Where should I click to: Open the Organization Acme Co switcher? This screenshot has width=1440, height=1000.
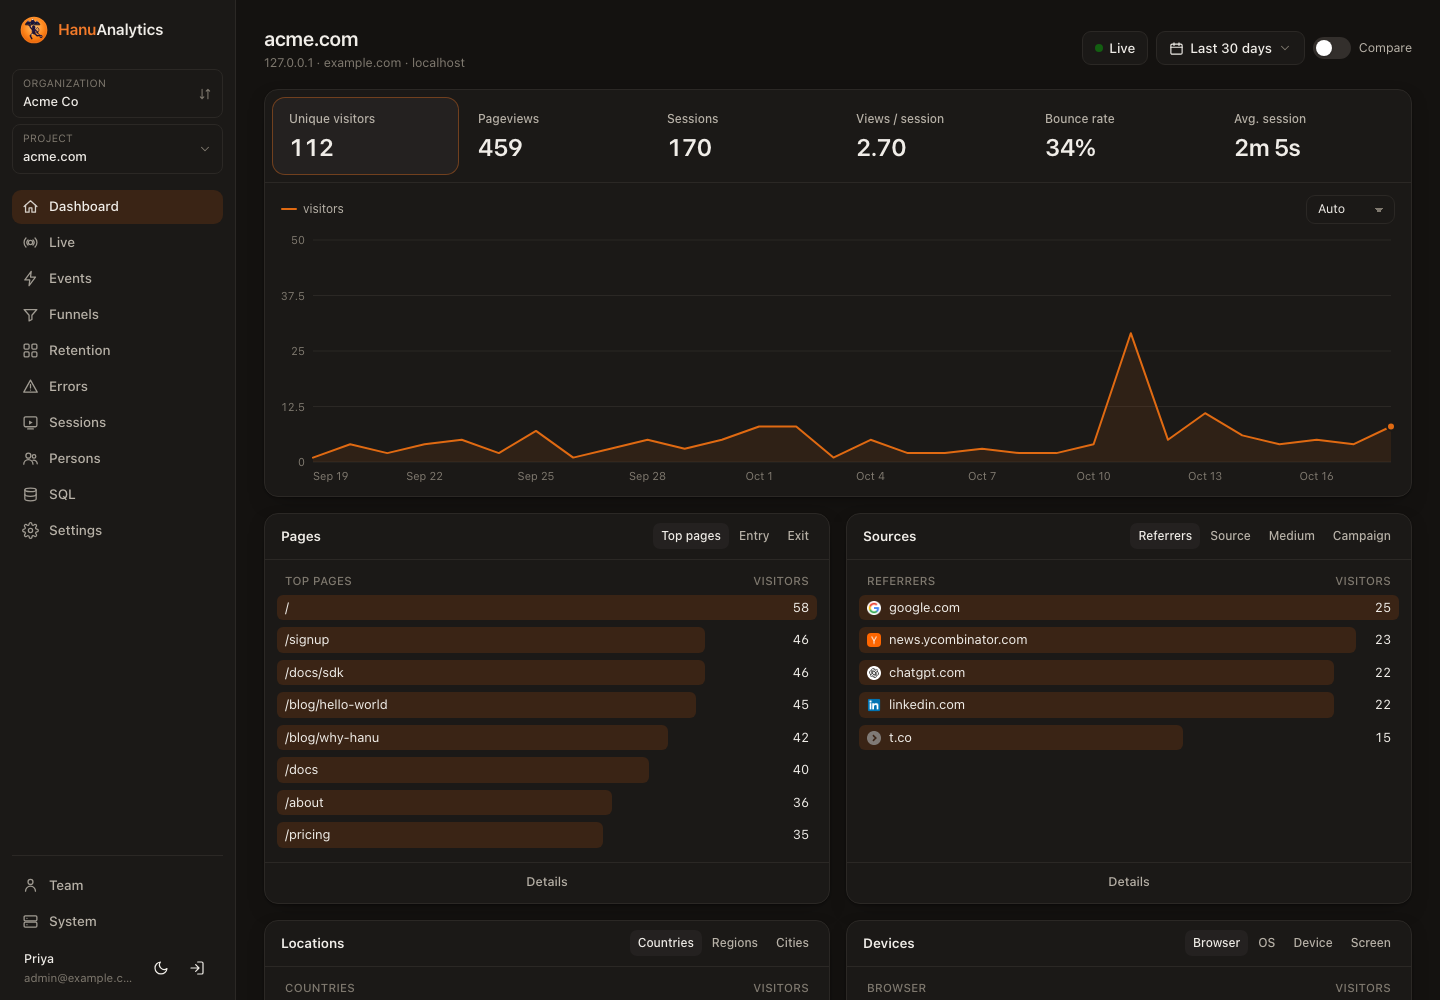pos(117,93)
